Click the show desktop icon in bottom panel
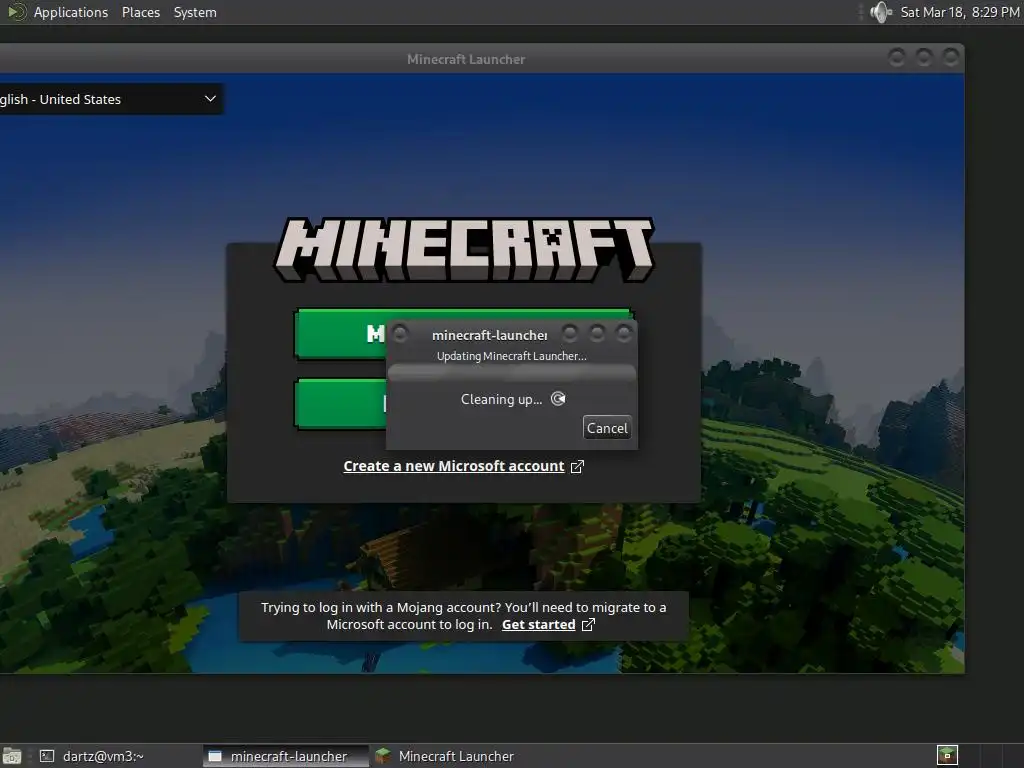This screenshot has height=768, width=1024. [12, 756]
